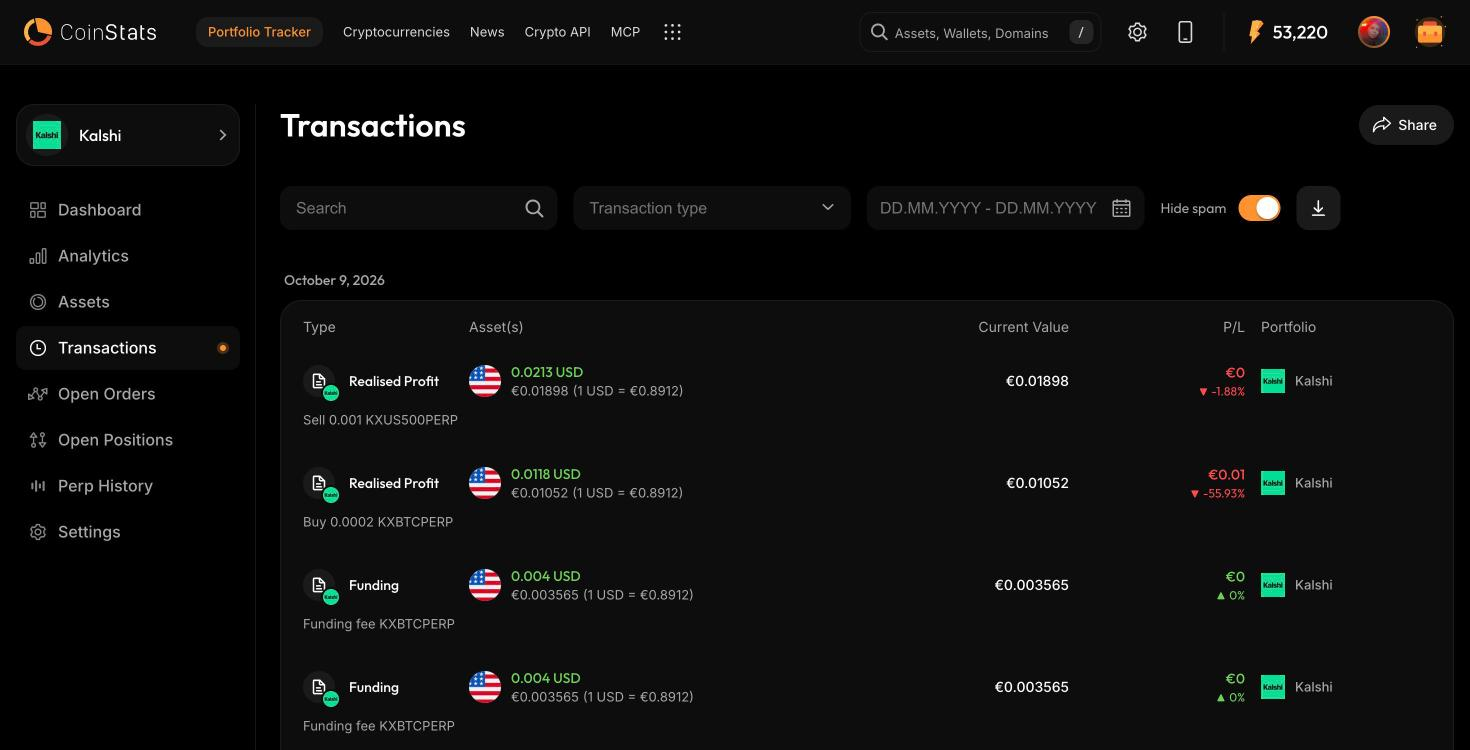Click the mobile phone icon
This screenshot has width=1470, height=750.
1185,32
